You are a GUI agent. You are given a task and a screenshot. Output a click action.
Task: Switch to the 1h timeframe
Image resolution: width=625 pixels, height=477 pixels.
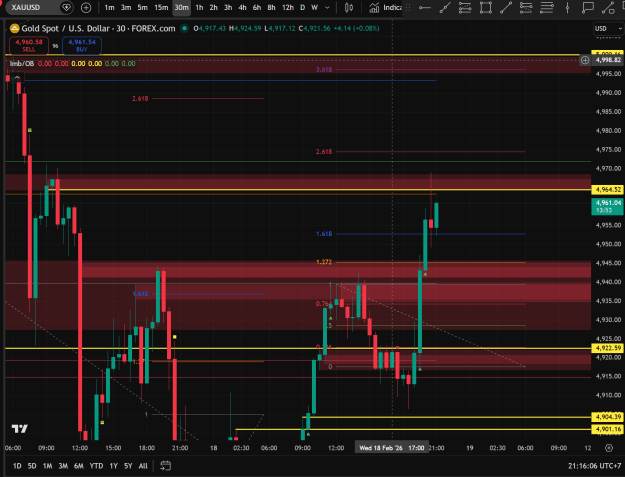(199, 8)
